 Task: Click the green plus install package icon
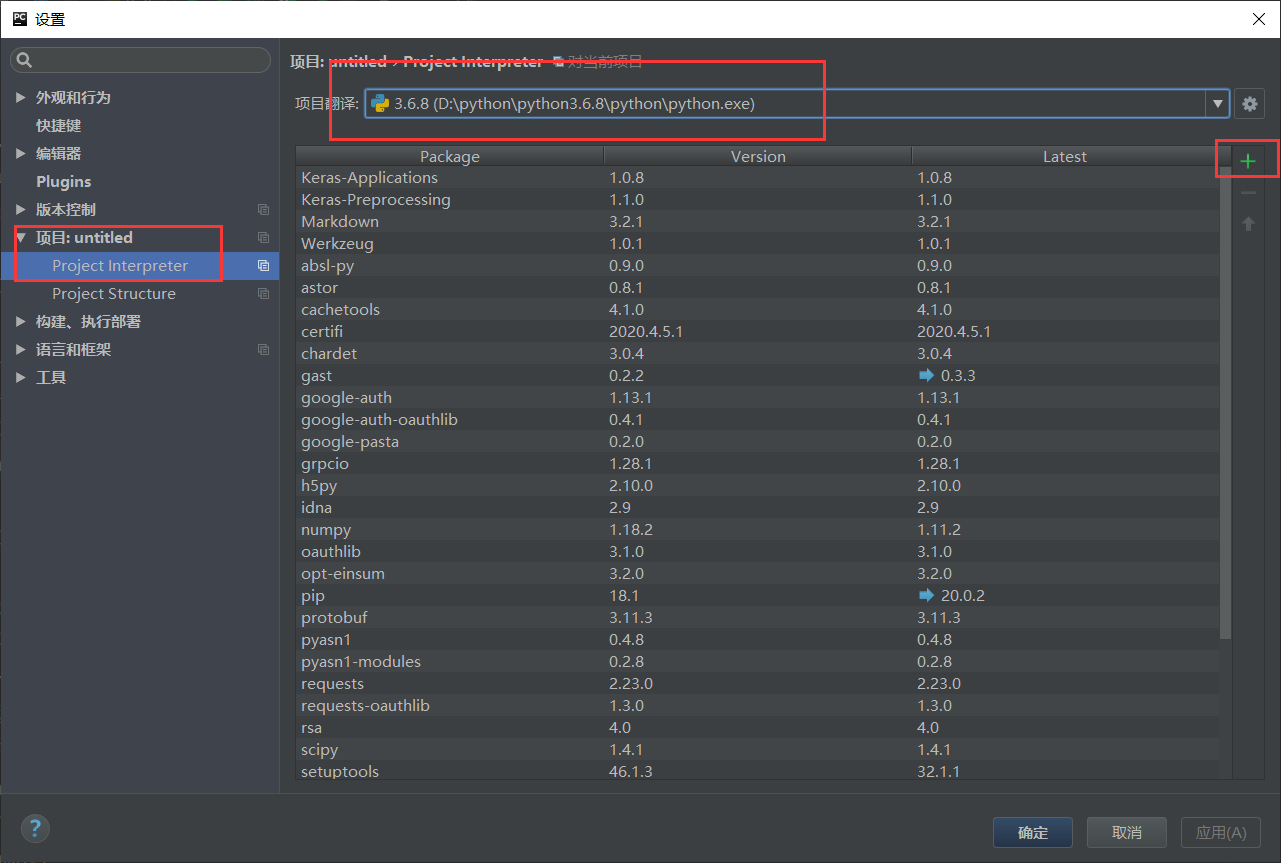(x=1248, y=161)
